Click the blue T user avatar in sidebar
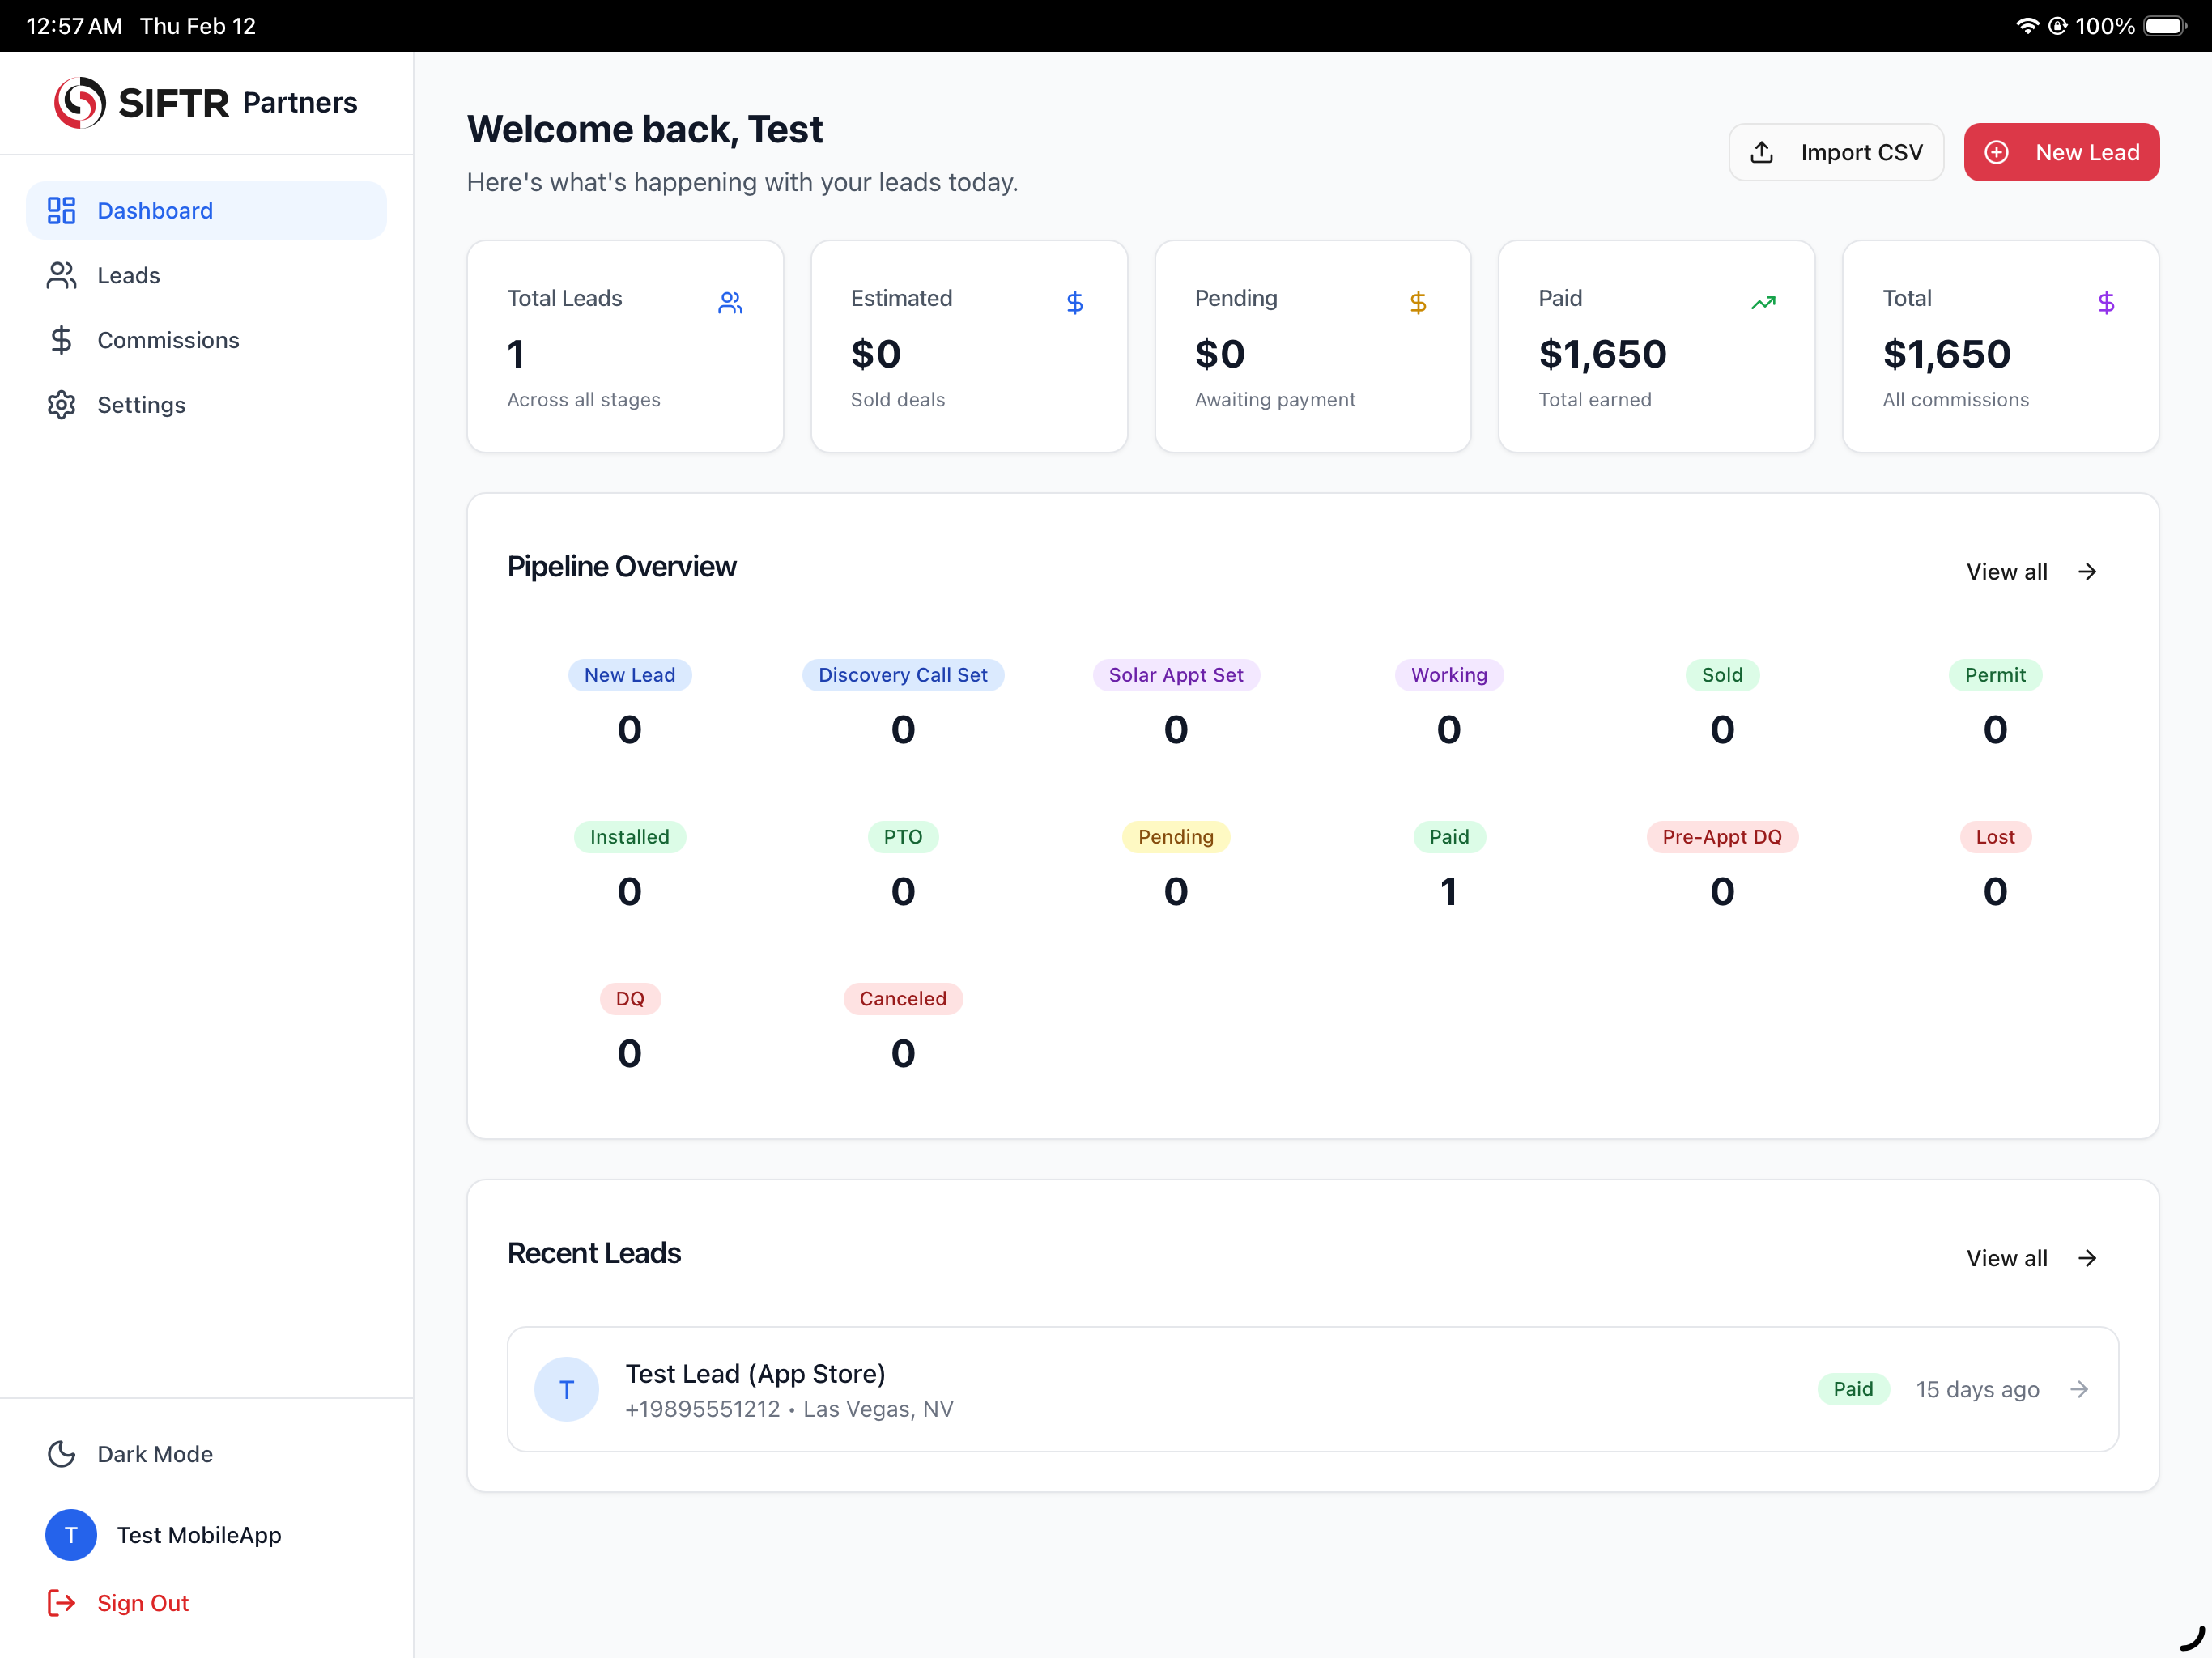The width and height of the screenshot is (2212, 1658). click(71, 1535)
